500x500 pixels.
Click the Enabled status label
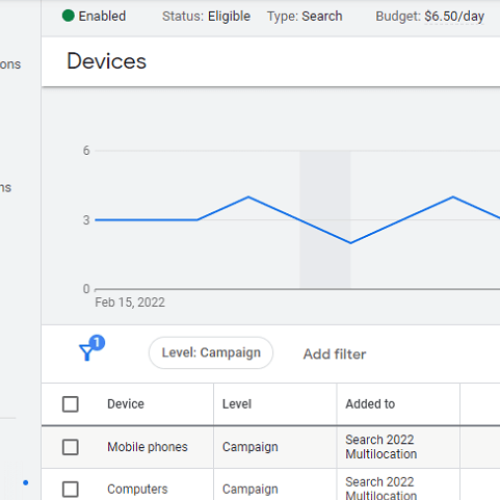(102, 16)
